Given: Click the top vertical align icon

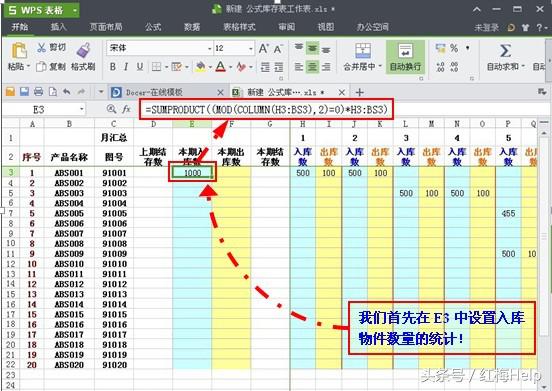Looking at the screenshot, I should pos(299,47).
